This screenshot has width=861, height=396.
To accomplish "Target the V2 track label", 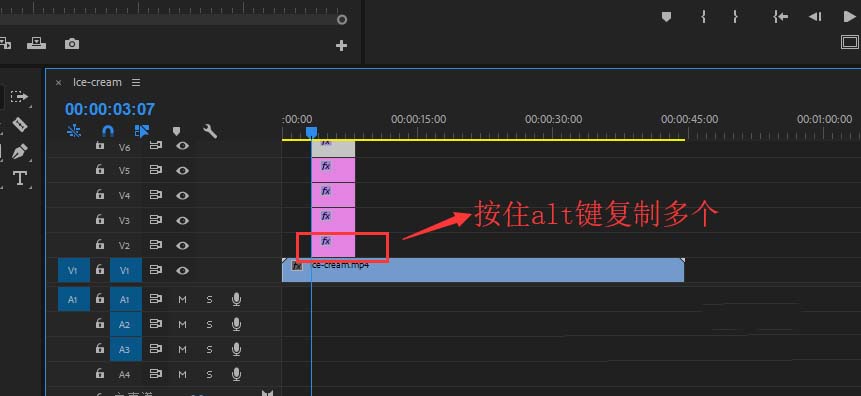I will [125, 246].
